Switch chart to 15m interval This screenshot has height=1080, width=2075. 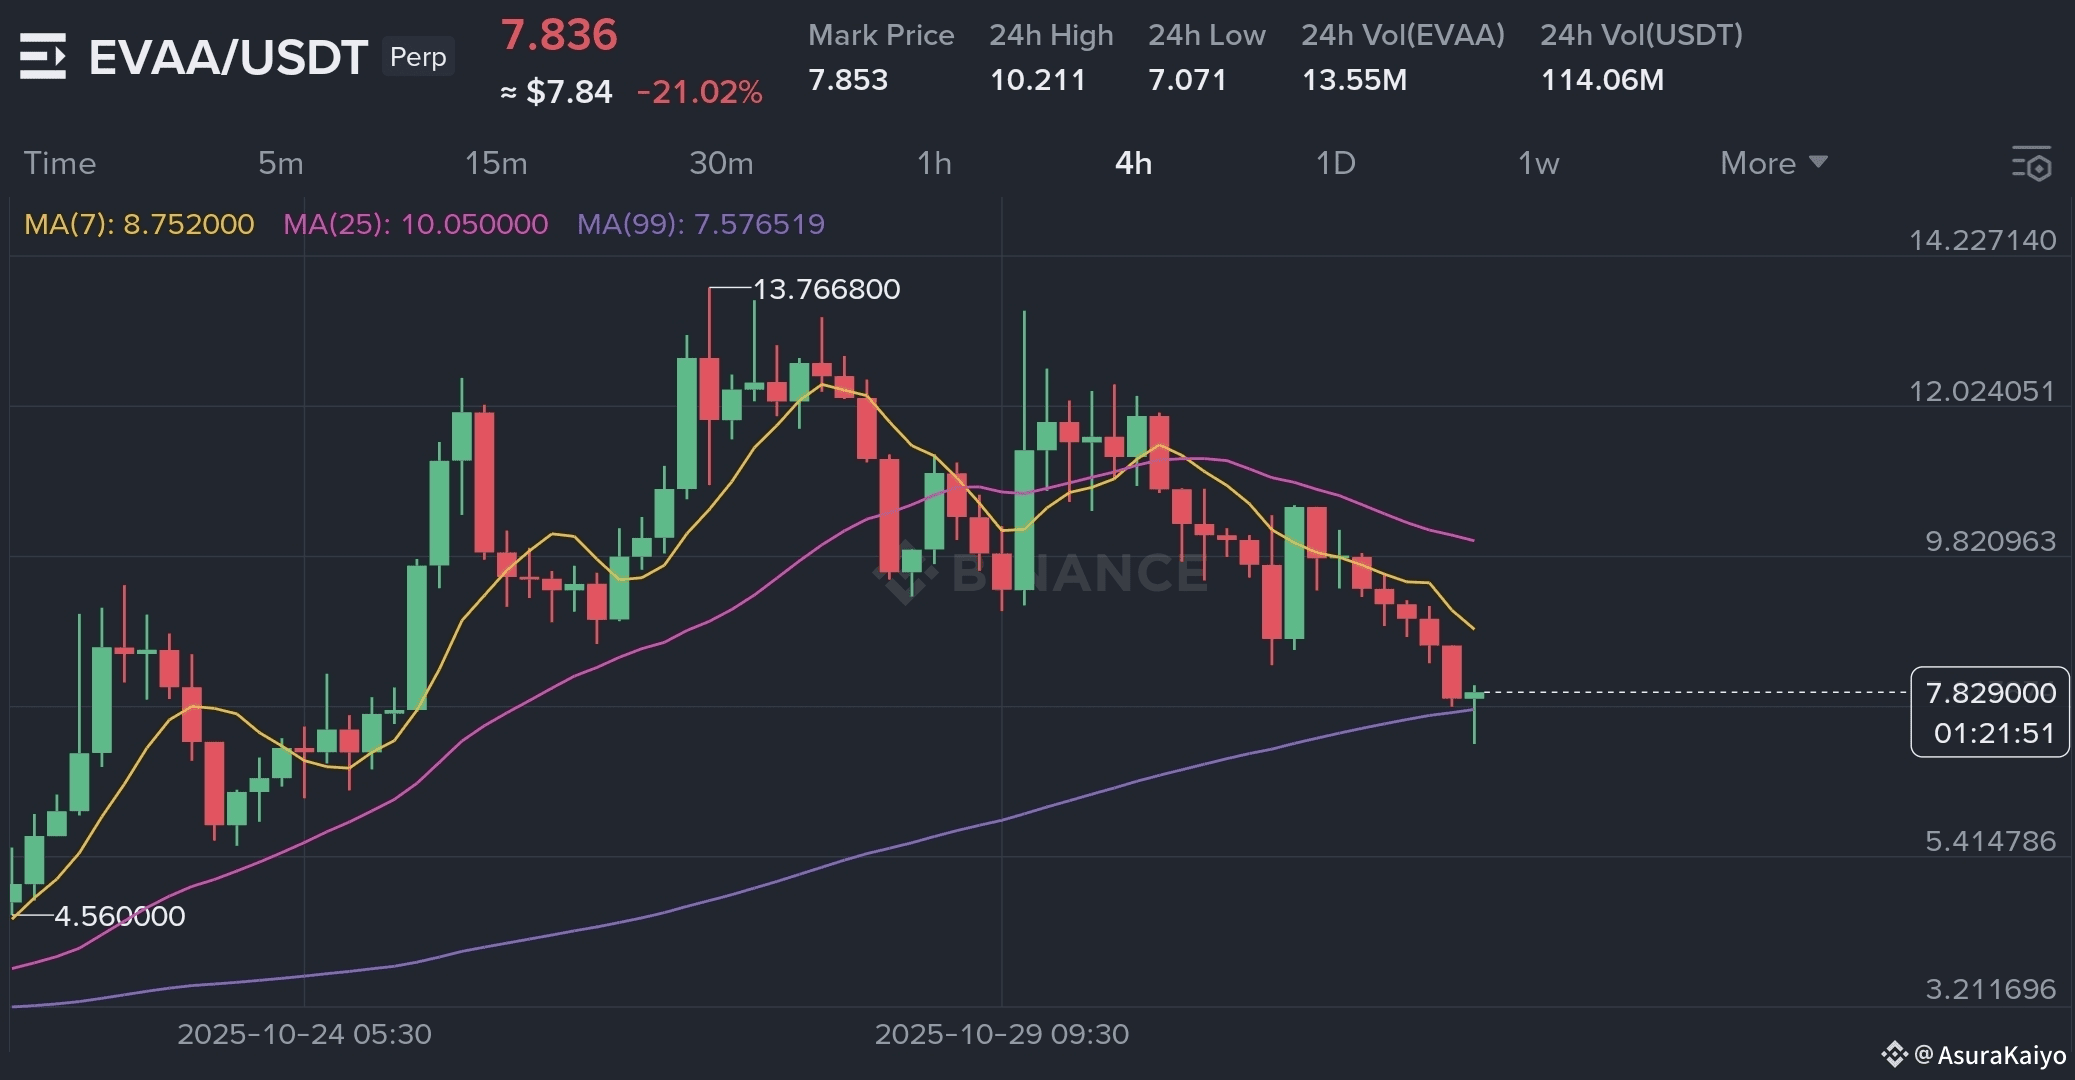pyautogui.click(x=496, y=163)
